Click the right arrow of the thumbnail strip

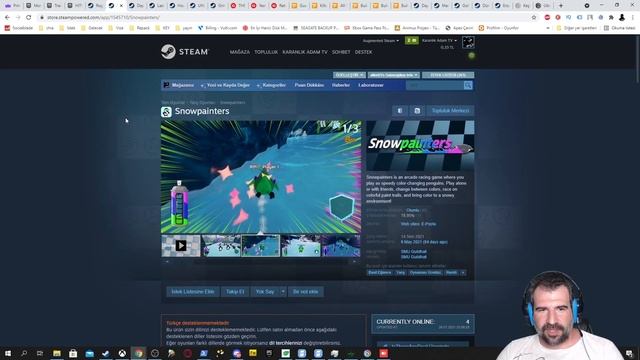[x=354, y=261]
